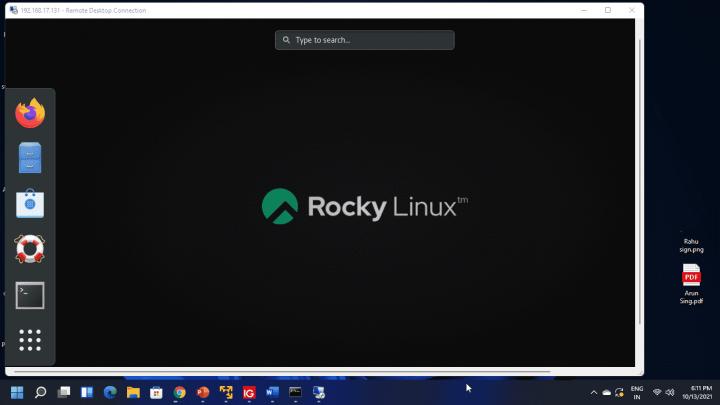
Task: Open Wi-Fi network tray icon
Action: pyautogui.click(x=657, y=393)
